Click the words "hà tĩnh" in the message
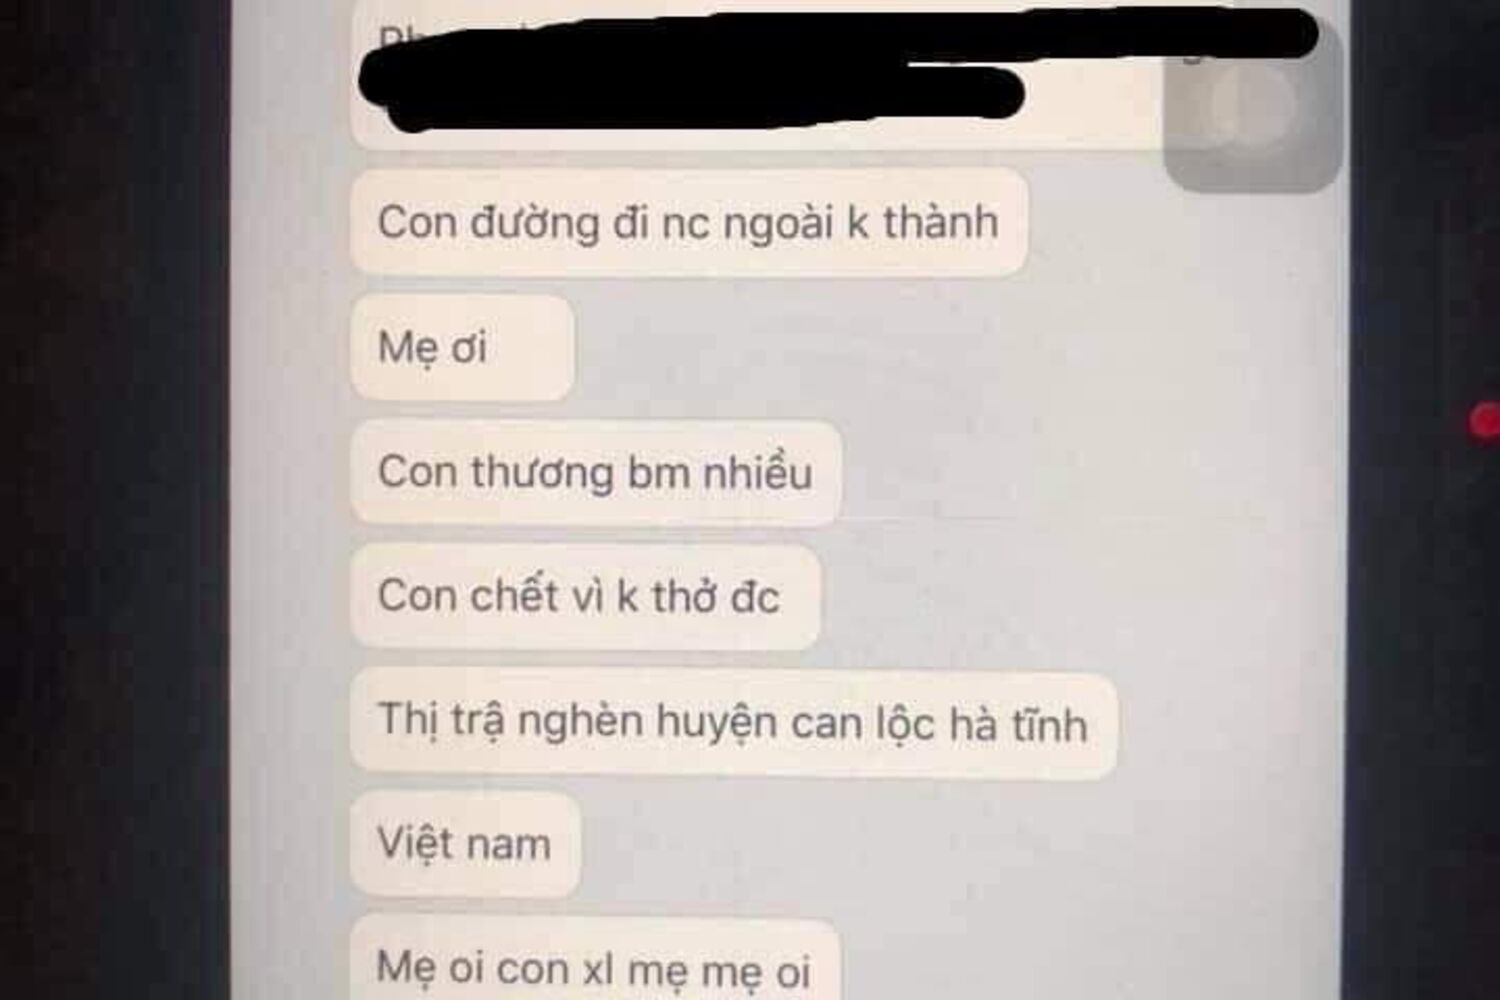1500x1000 pixels. tap(1017, 724)
